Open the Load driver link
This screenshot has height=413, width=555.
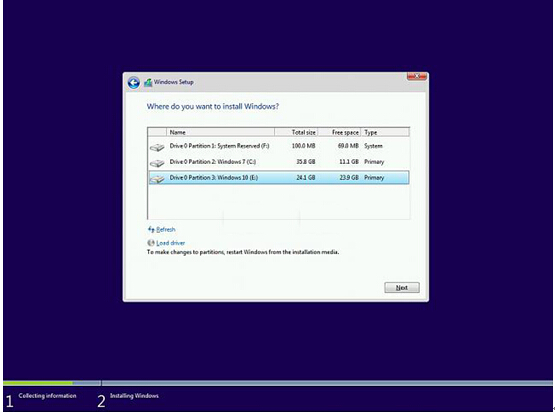coord(171,243)
